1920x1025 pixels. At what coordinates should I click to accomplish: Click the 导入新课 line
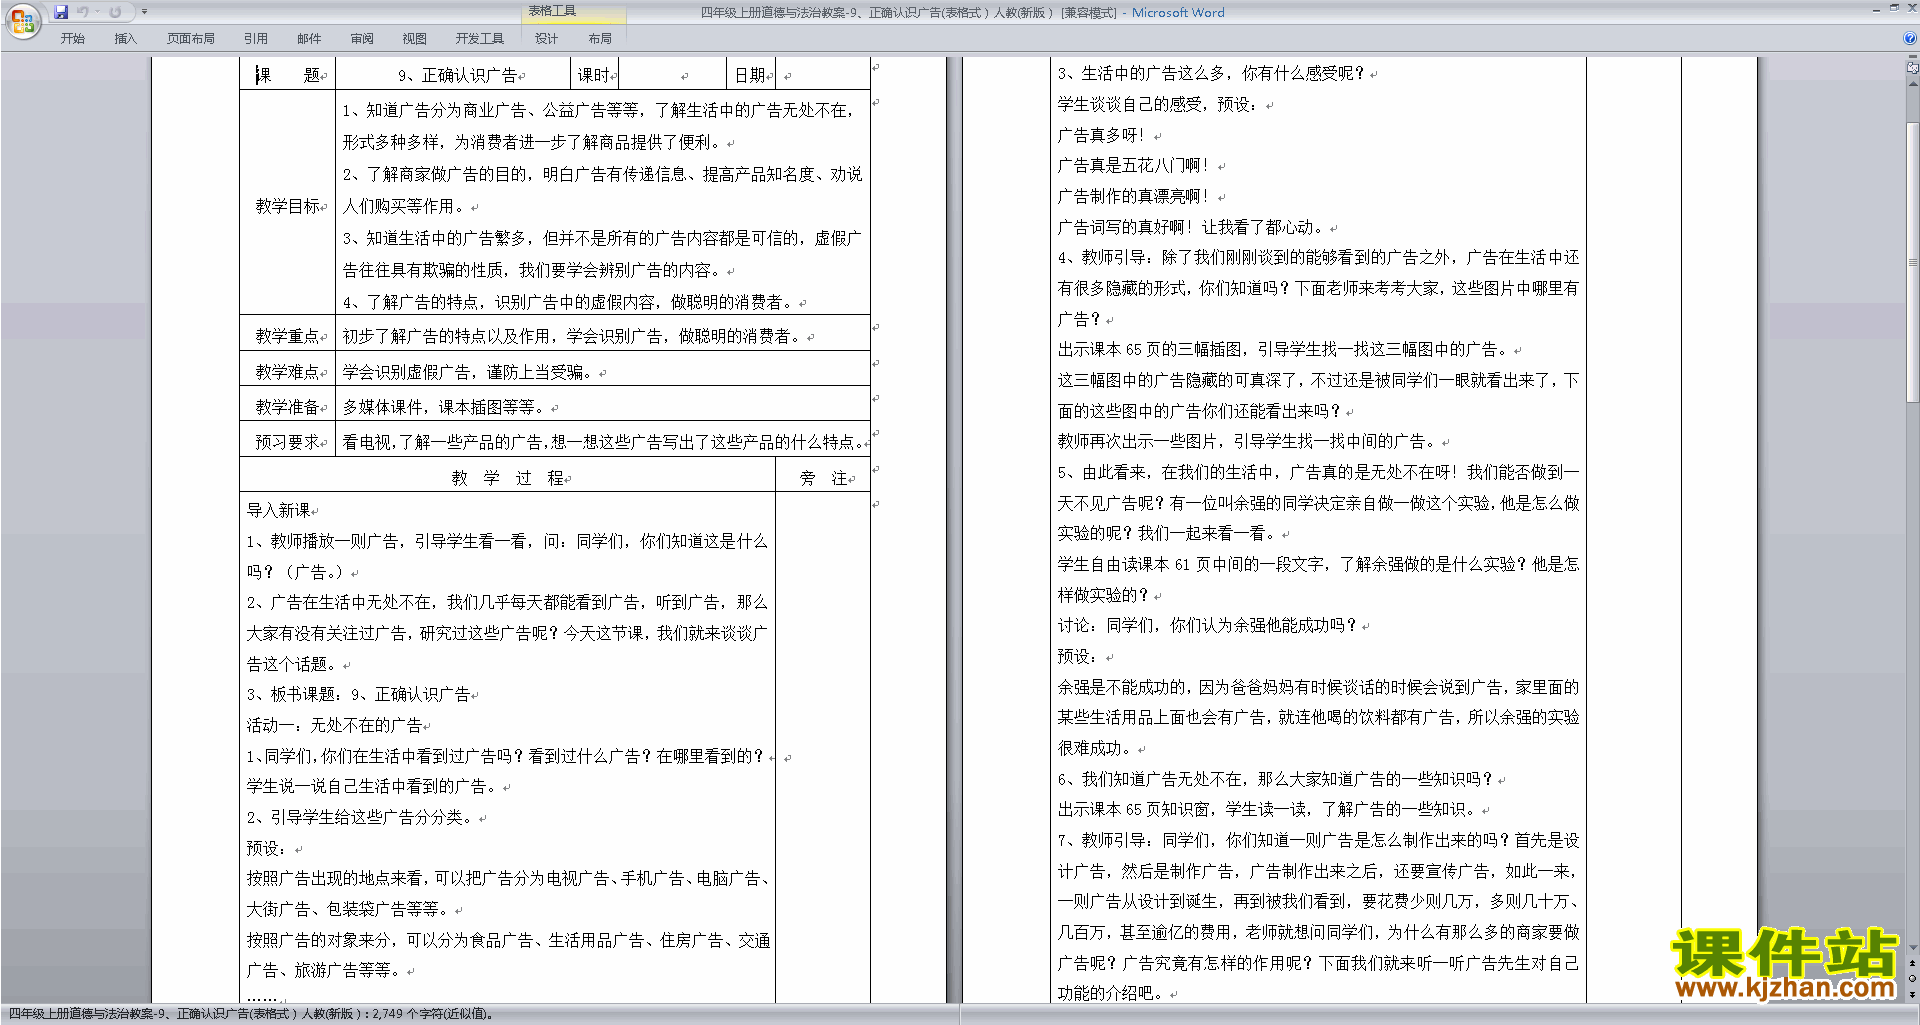point(279,510)
